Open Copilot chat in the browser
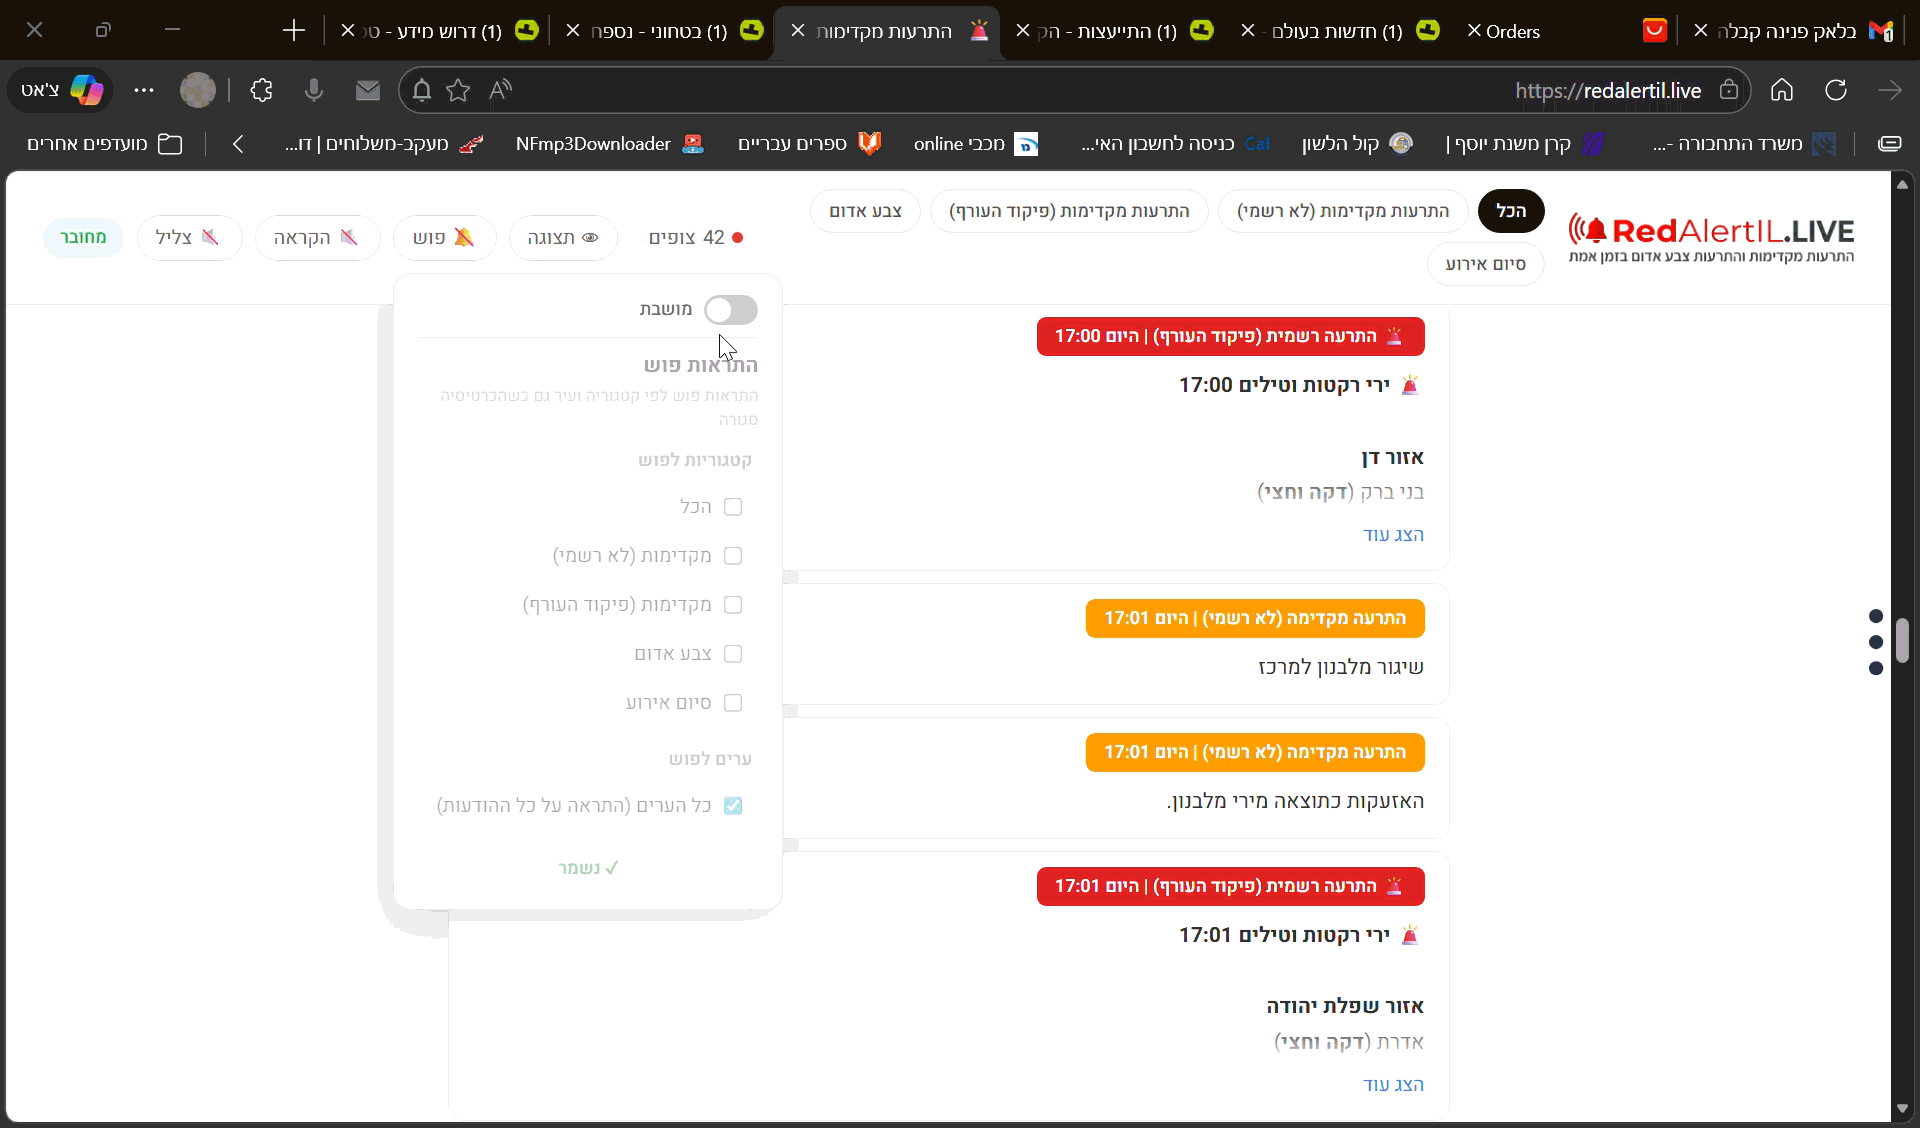 [x=61, y=90]
